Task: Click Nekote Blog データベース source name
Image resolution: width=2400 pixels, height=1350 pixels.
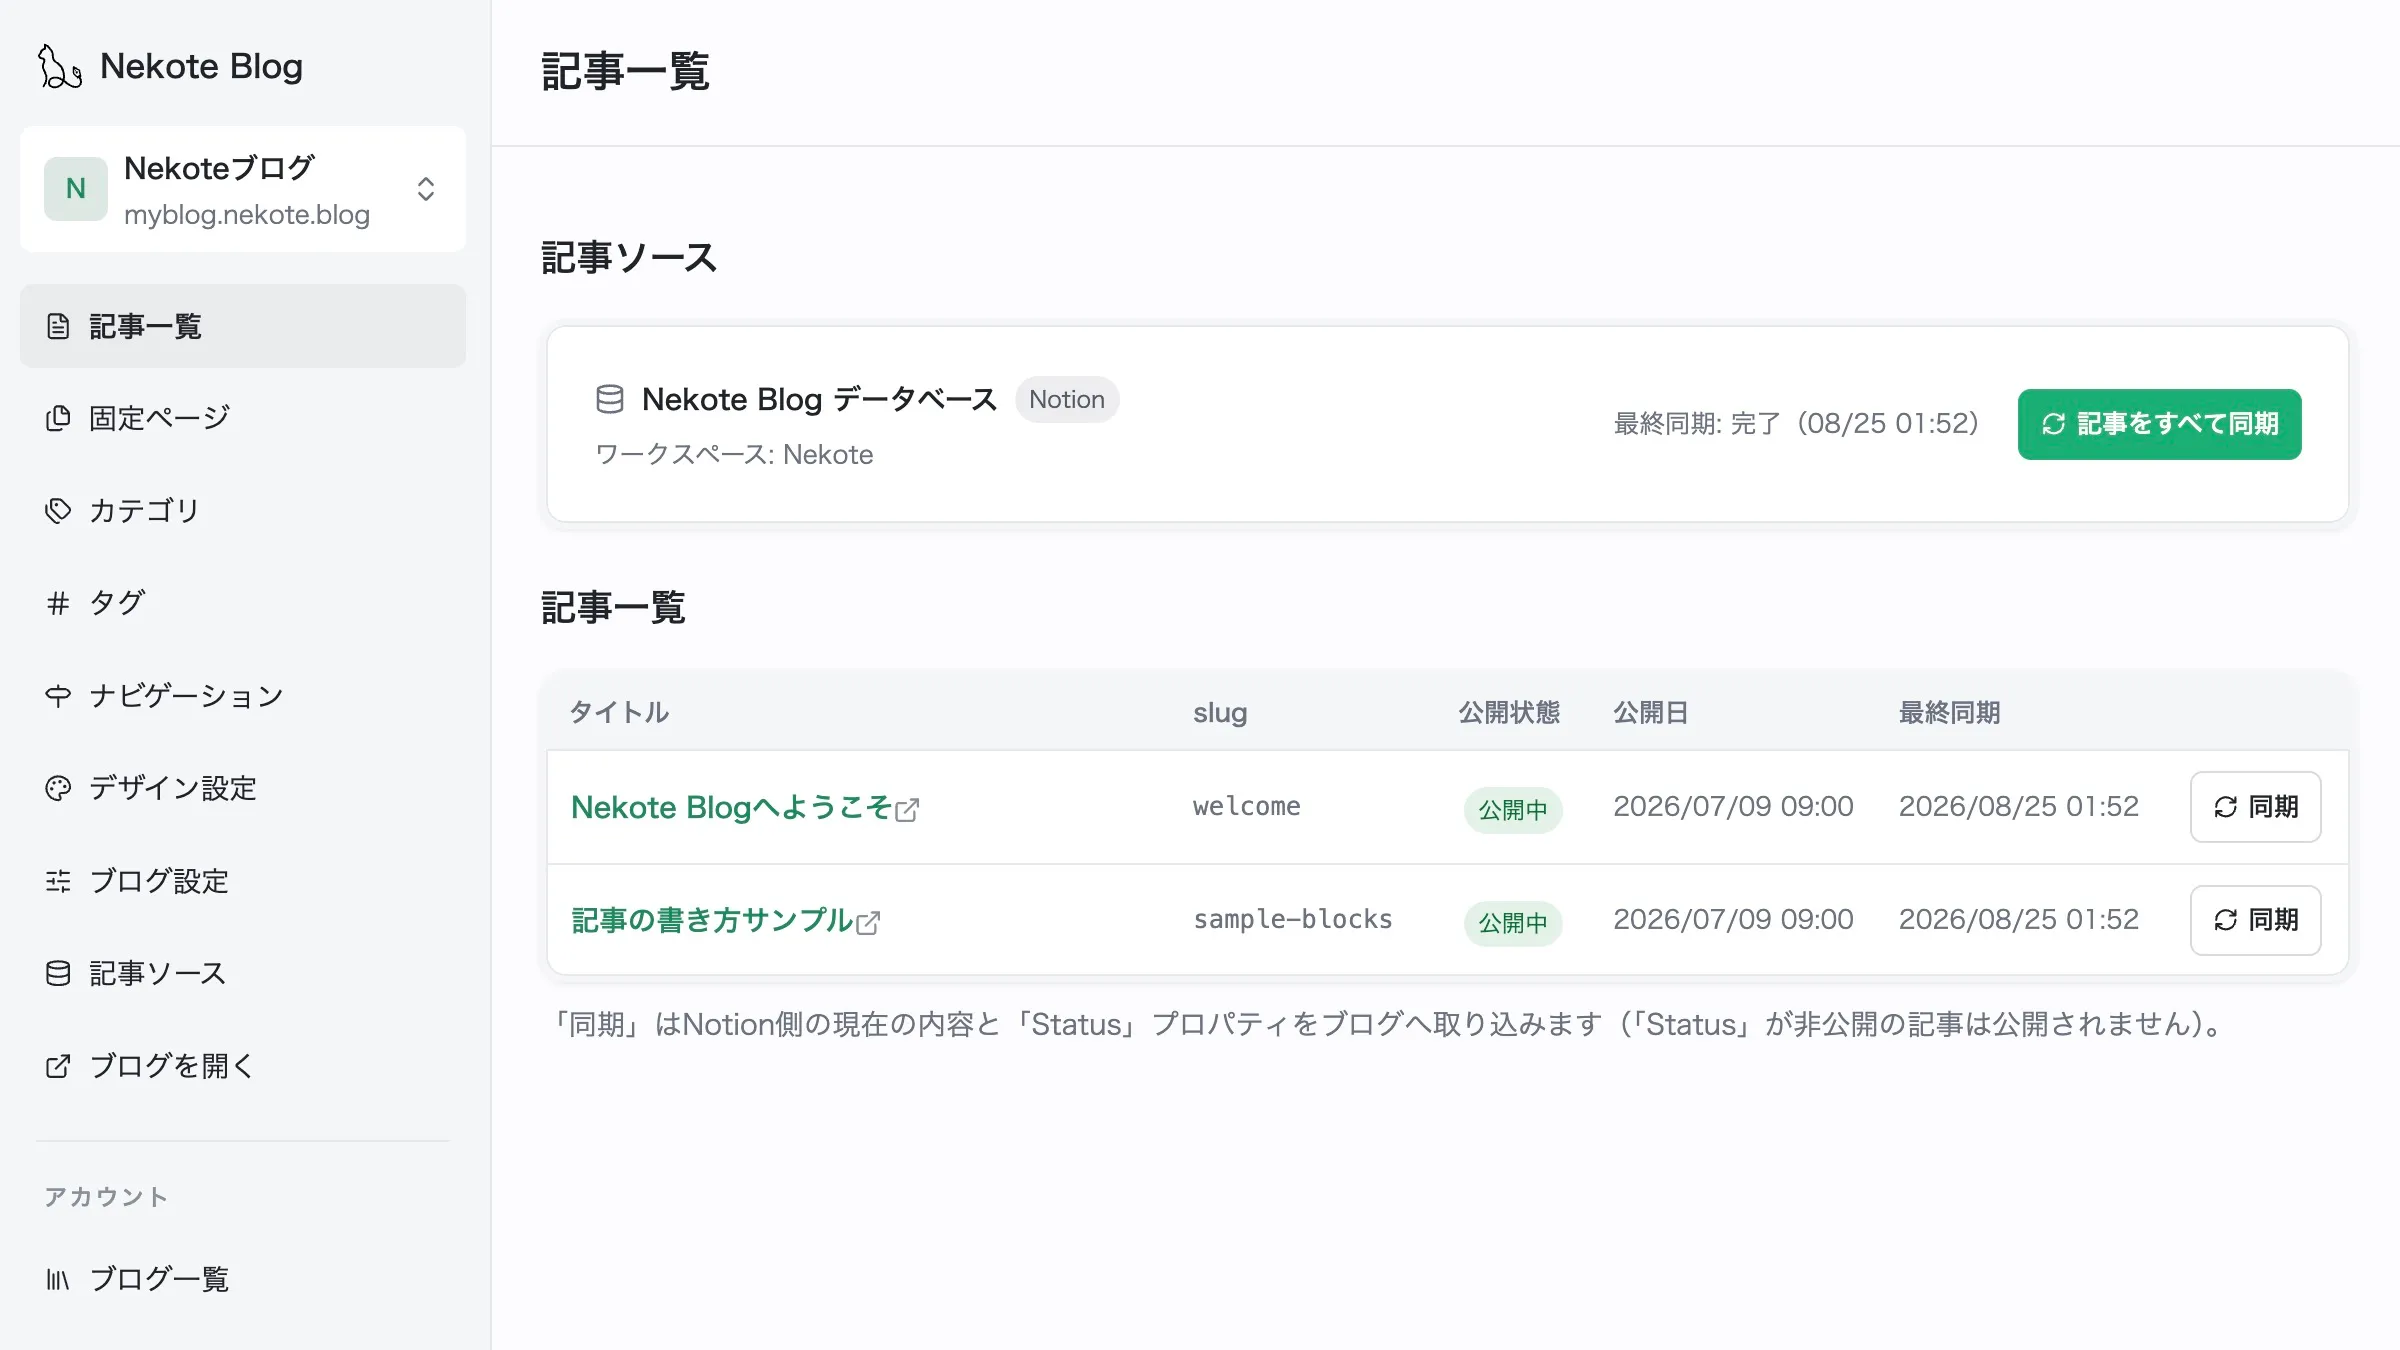Action: pyautogui.click(x=820, y=399)
